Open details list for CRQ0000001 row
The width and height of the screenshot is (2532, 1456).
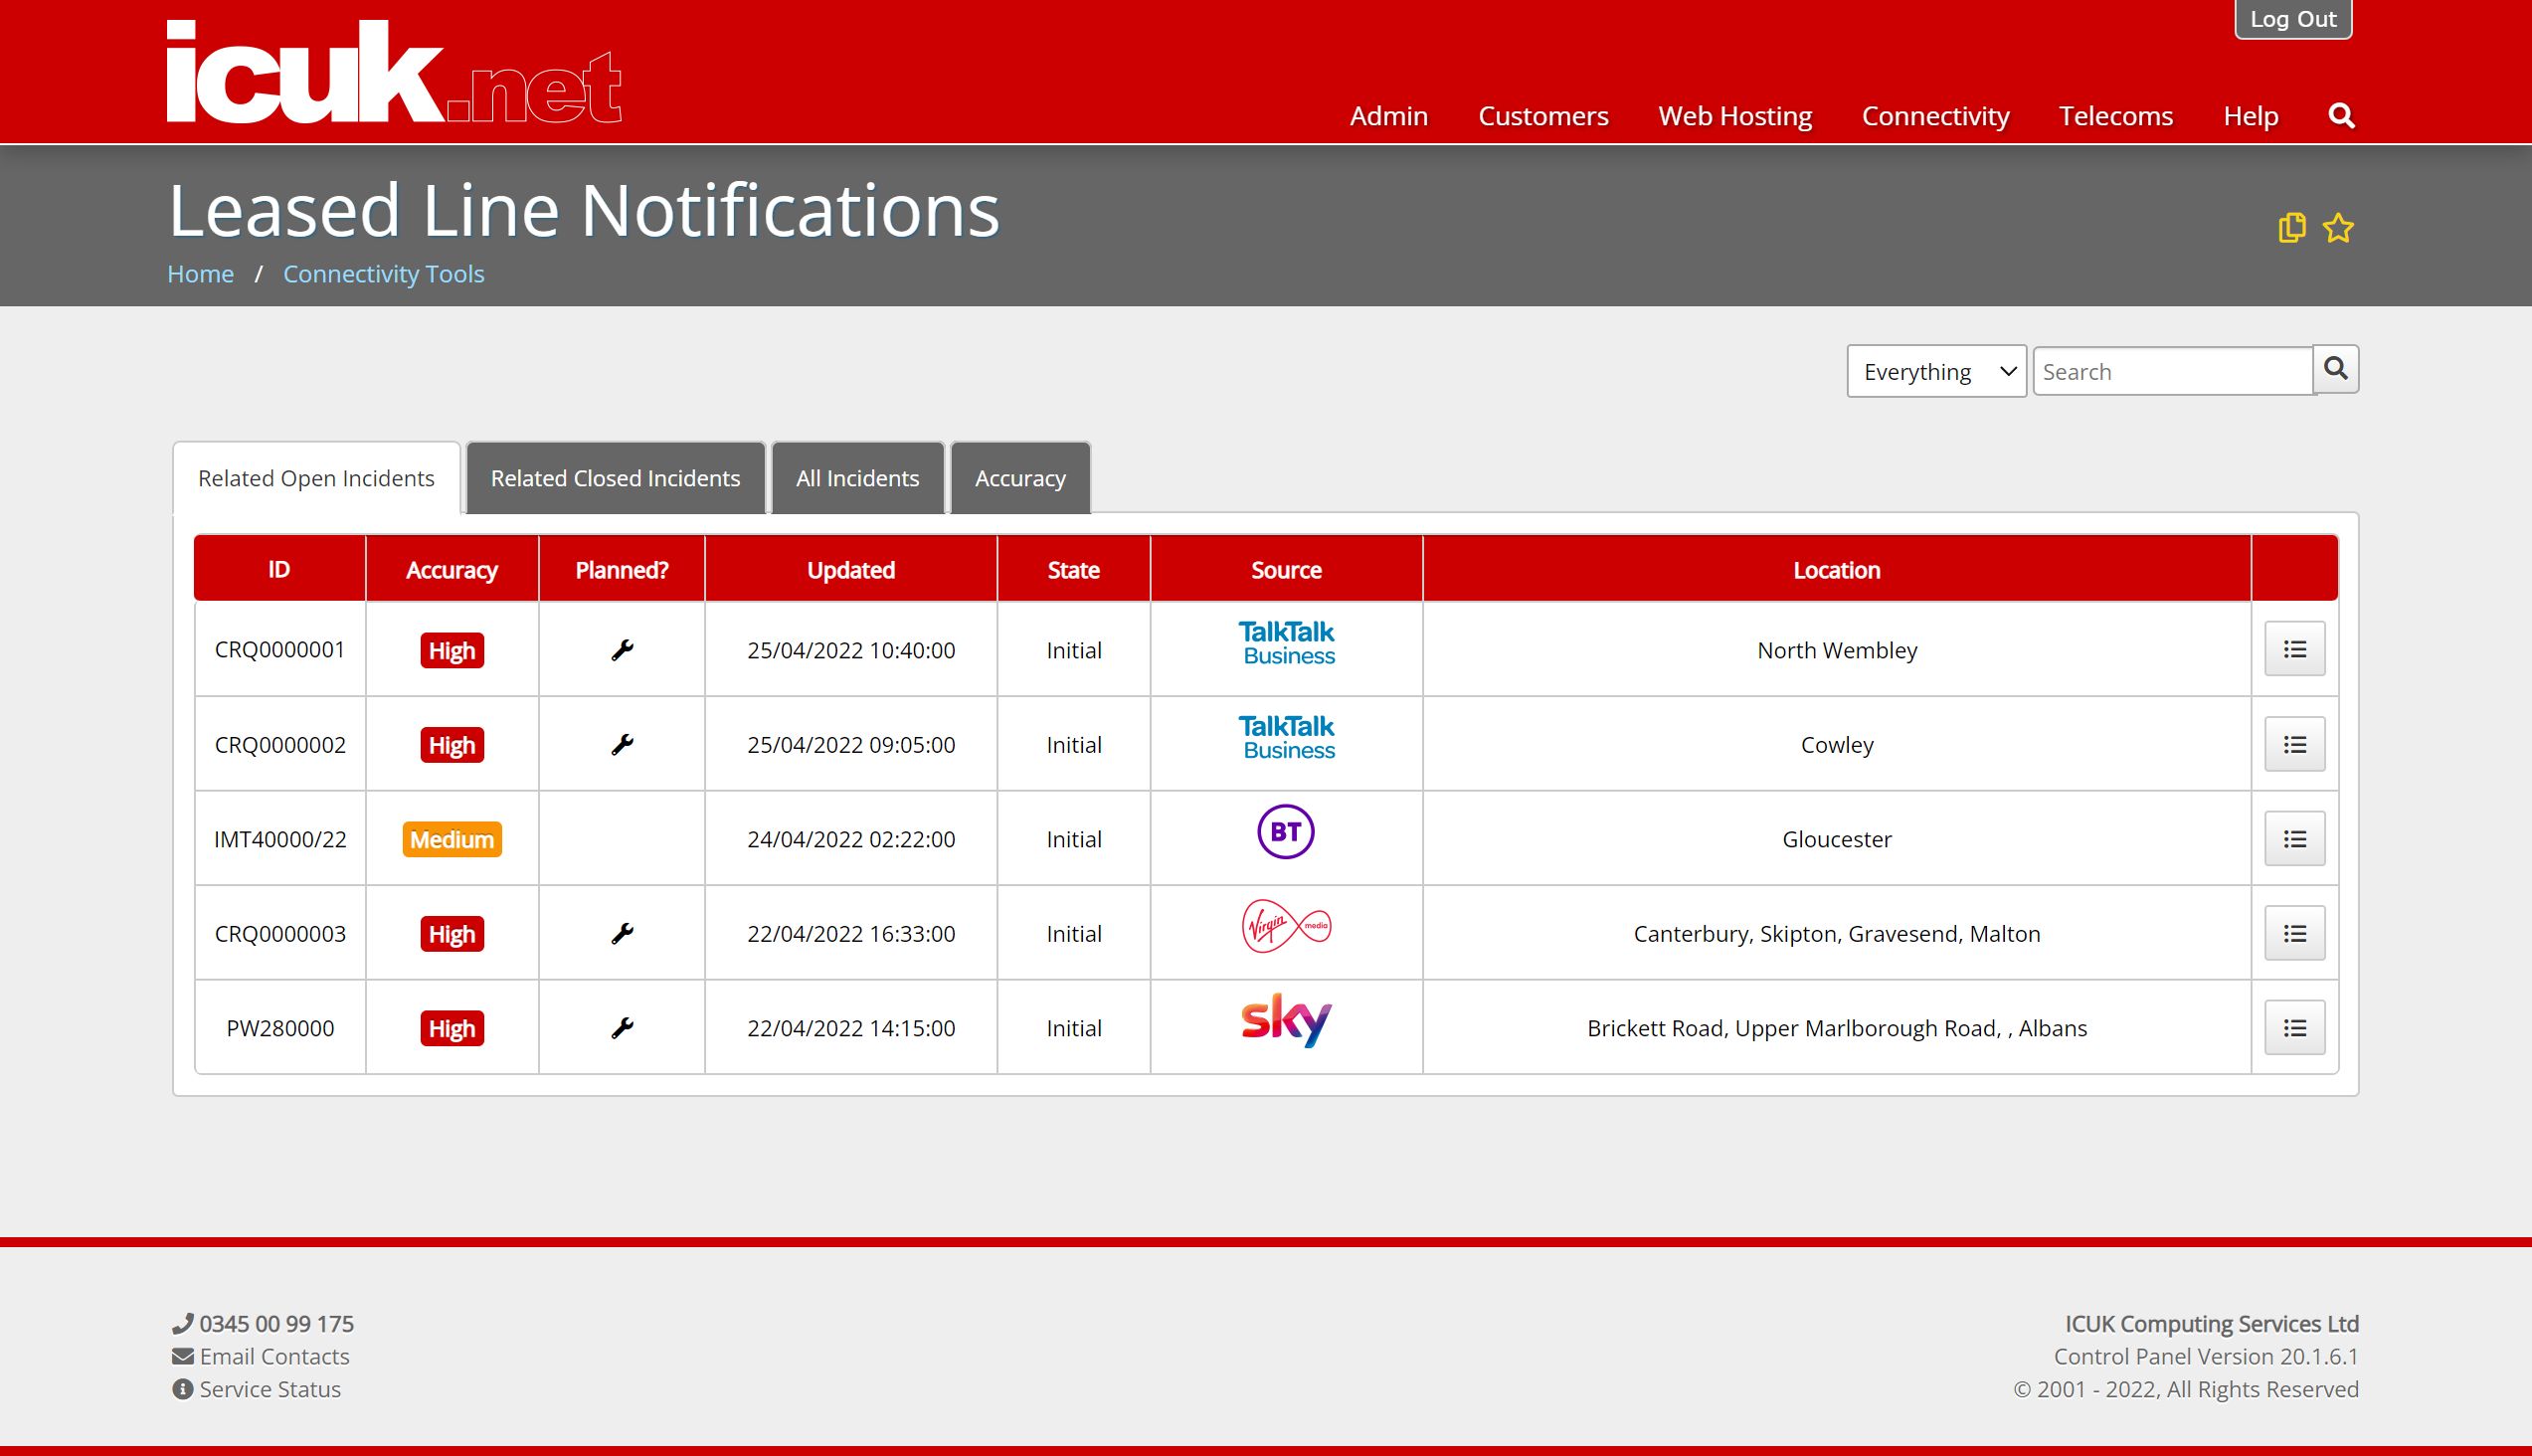2295,649
